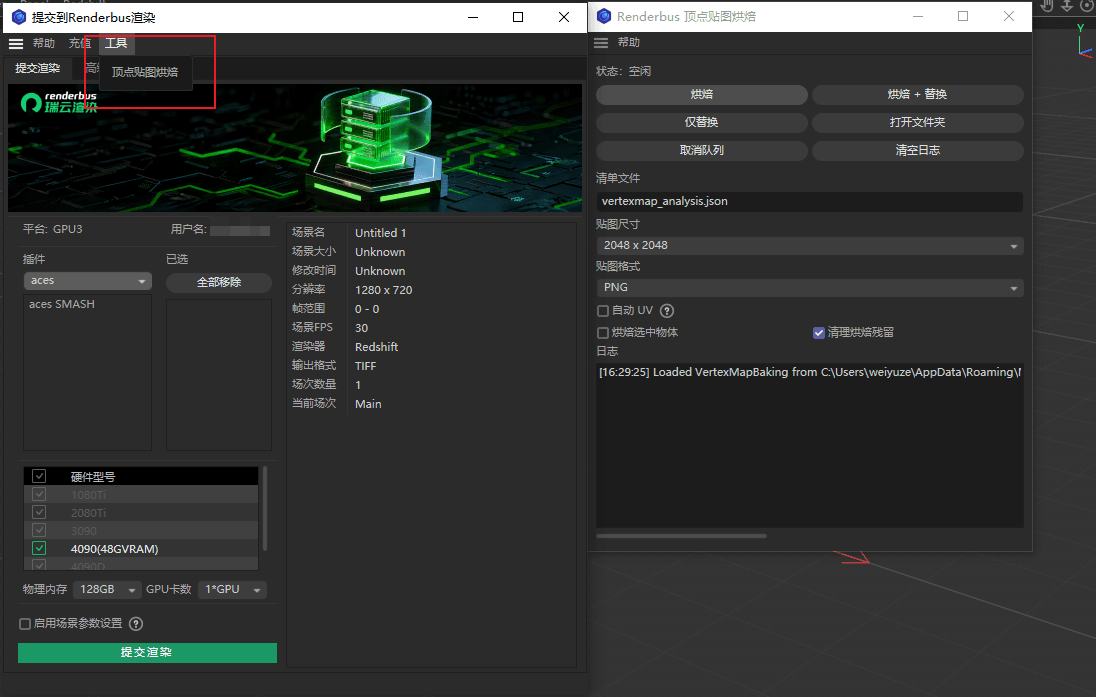
Task: Click the Loaded VertexMapBaking log entry
Action: coord(809,372)
